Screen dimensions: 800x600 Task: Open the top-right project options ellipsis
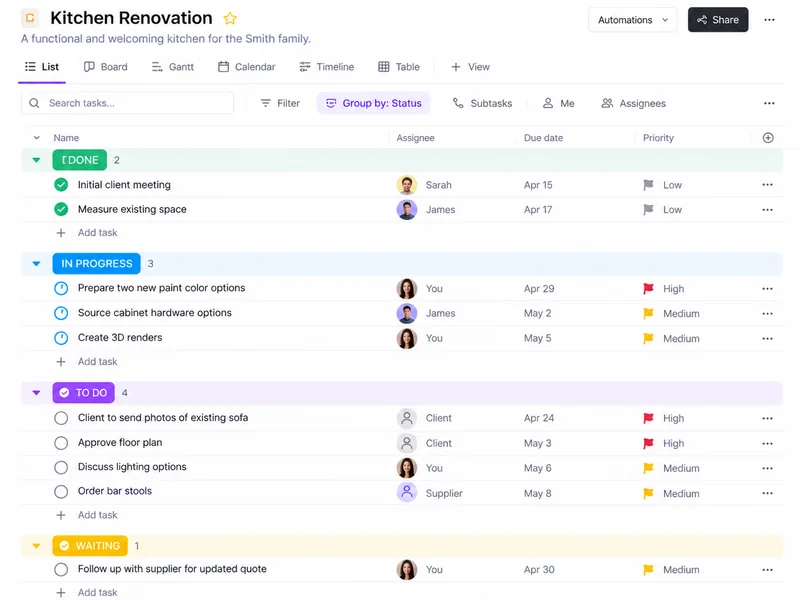769,20
